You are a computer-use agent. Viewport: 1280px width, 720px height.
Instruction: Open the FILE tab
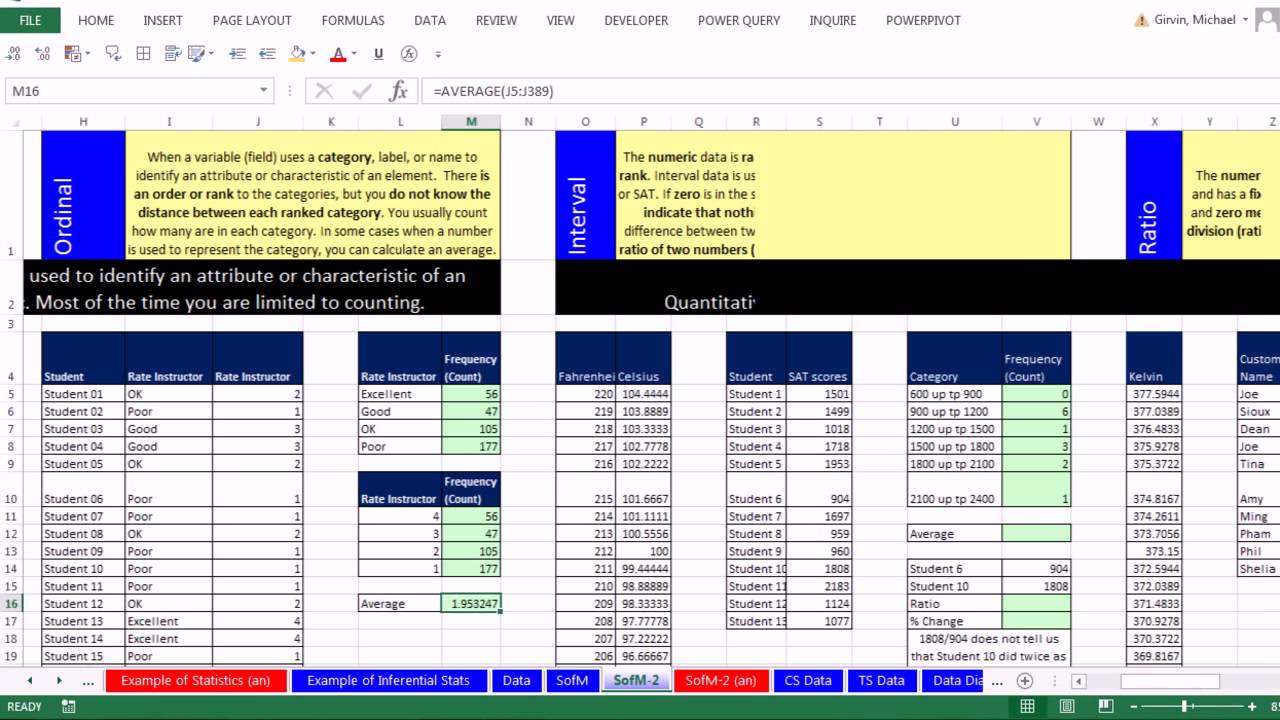click(x=30, y=20)
